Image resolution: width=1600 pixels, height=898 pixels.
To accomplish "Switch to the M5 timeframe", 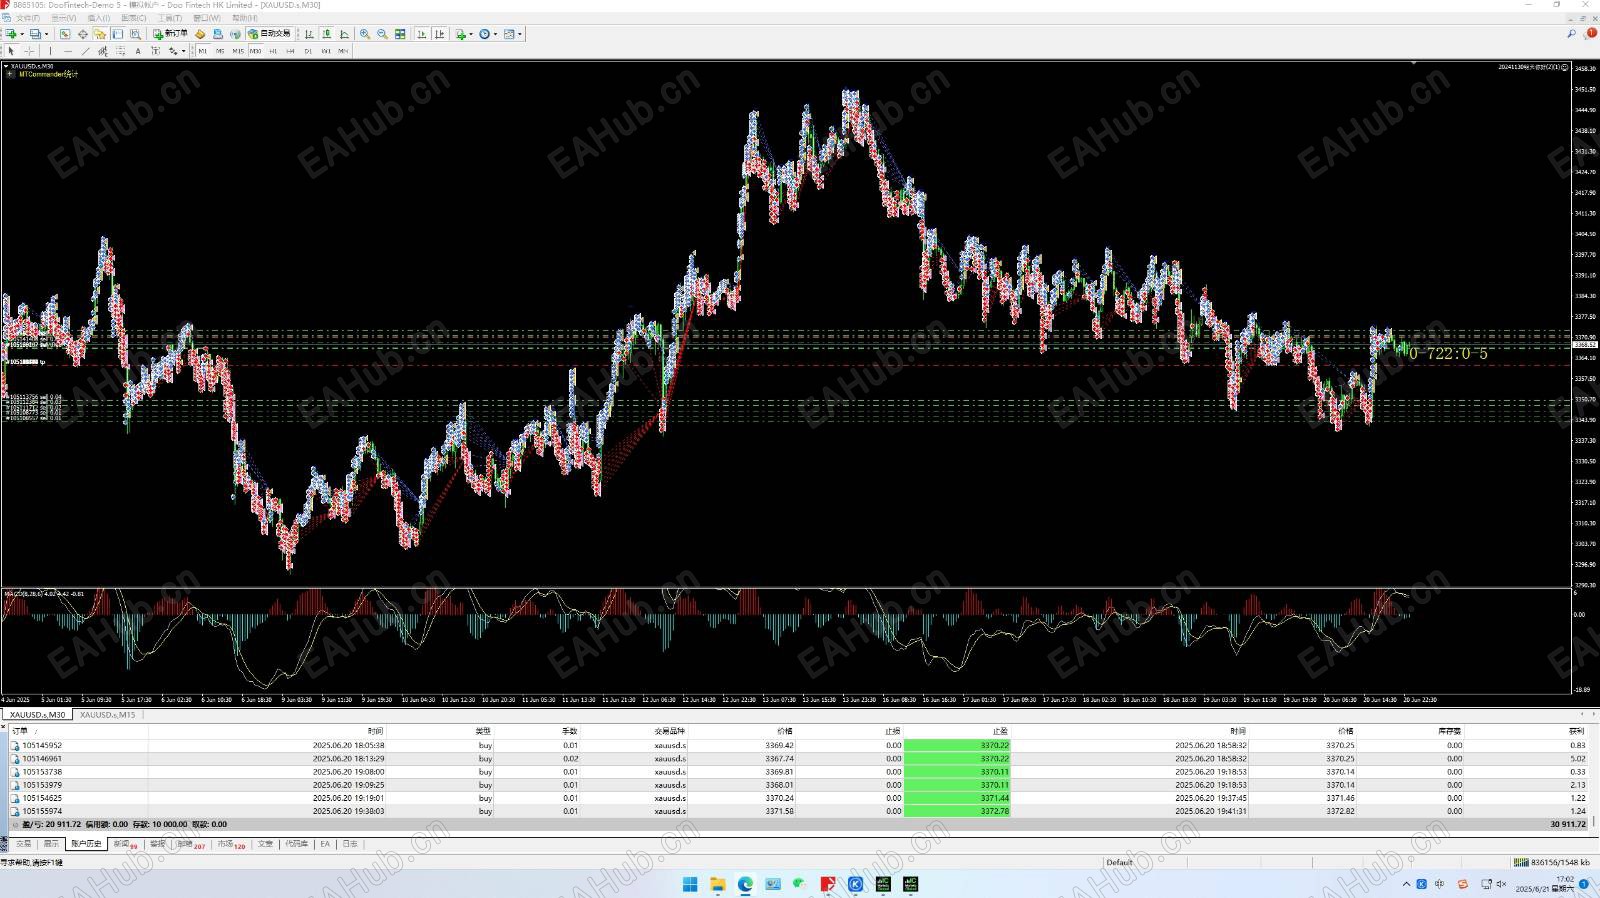I will 220,51.
